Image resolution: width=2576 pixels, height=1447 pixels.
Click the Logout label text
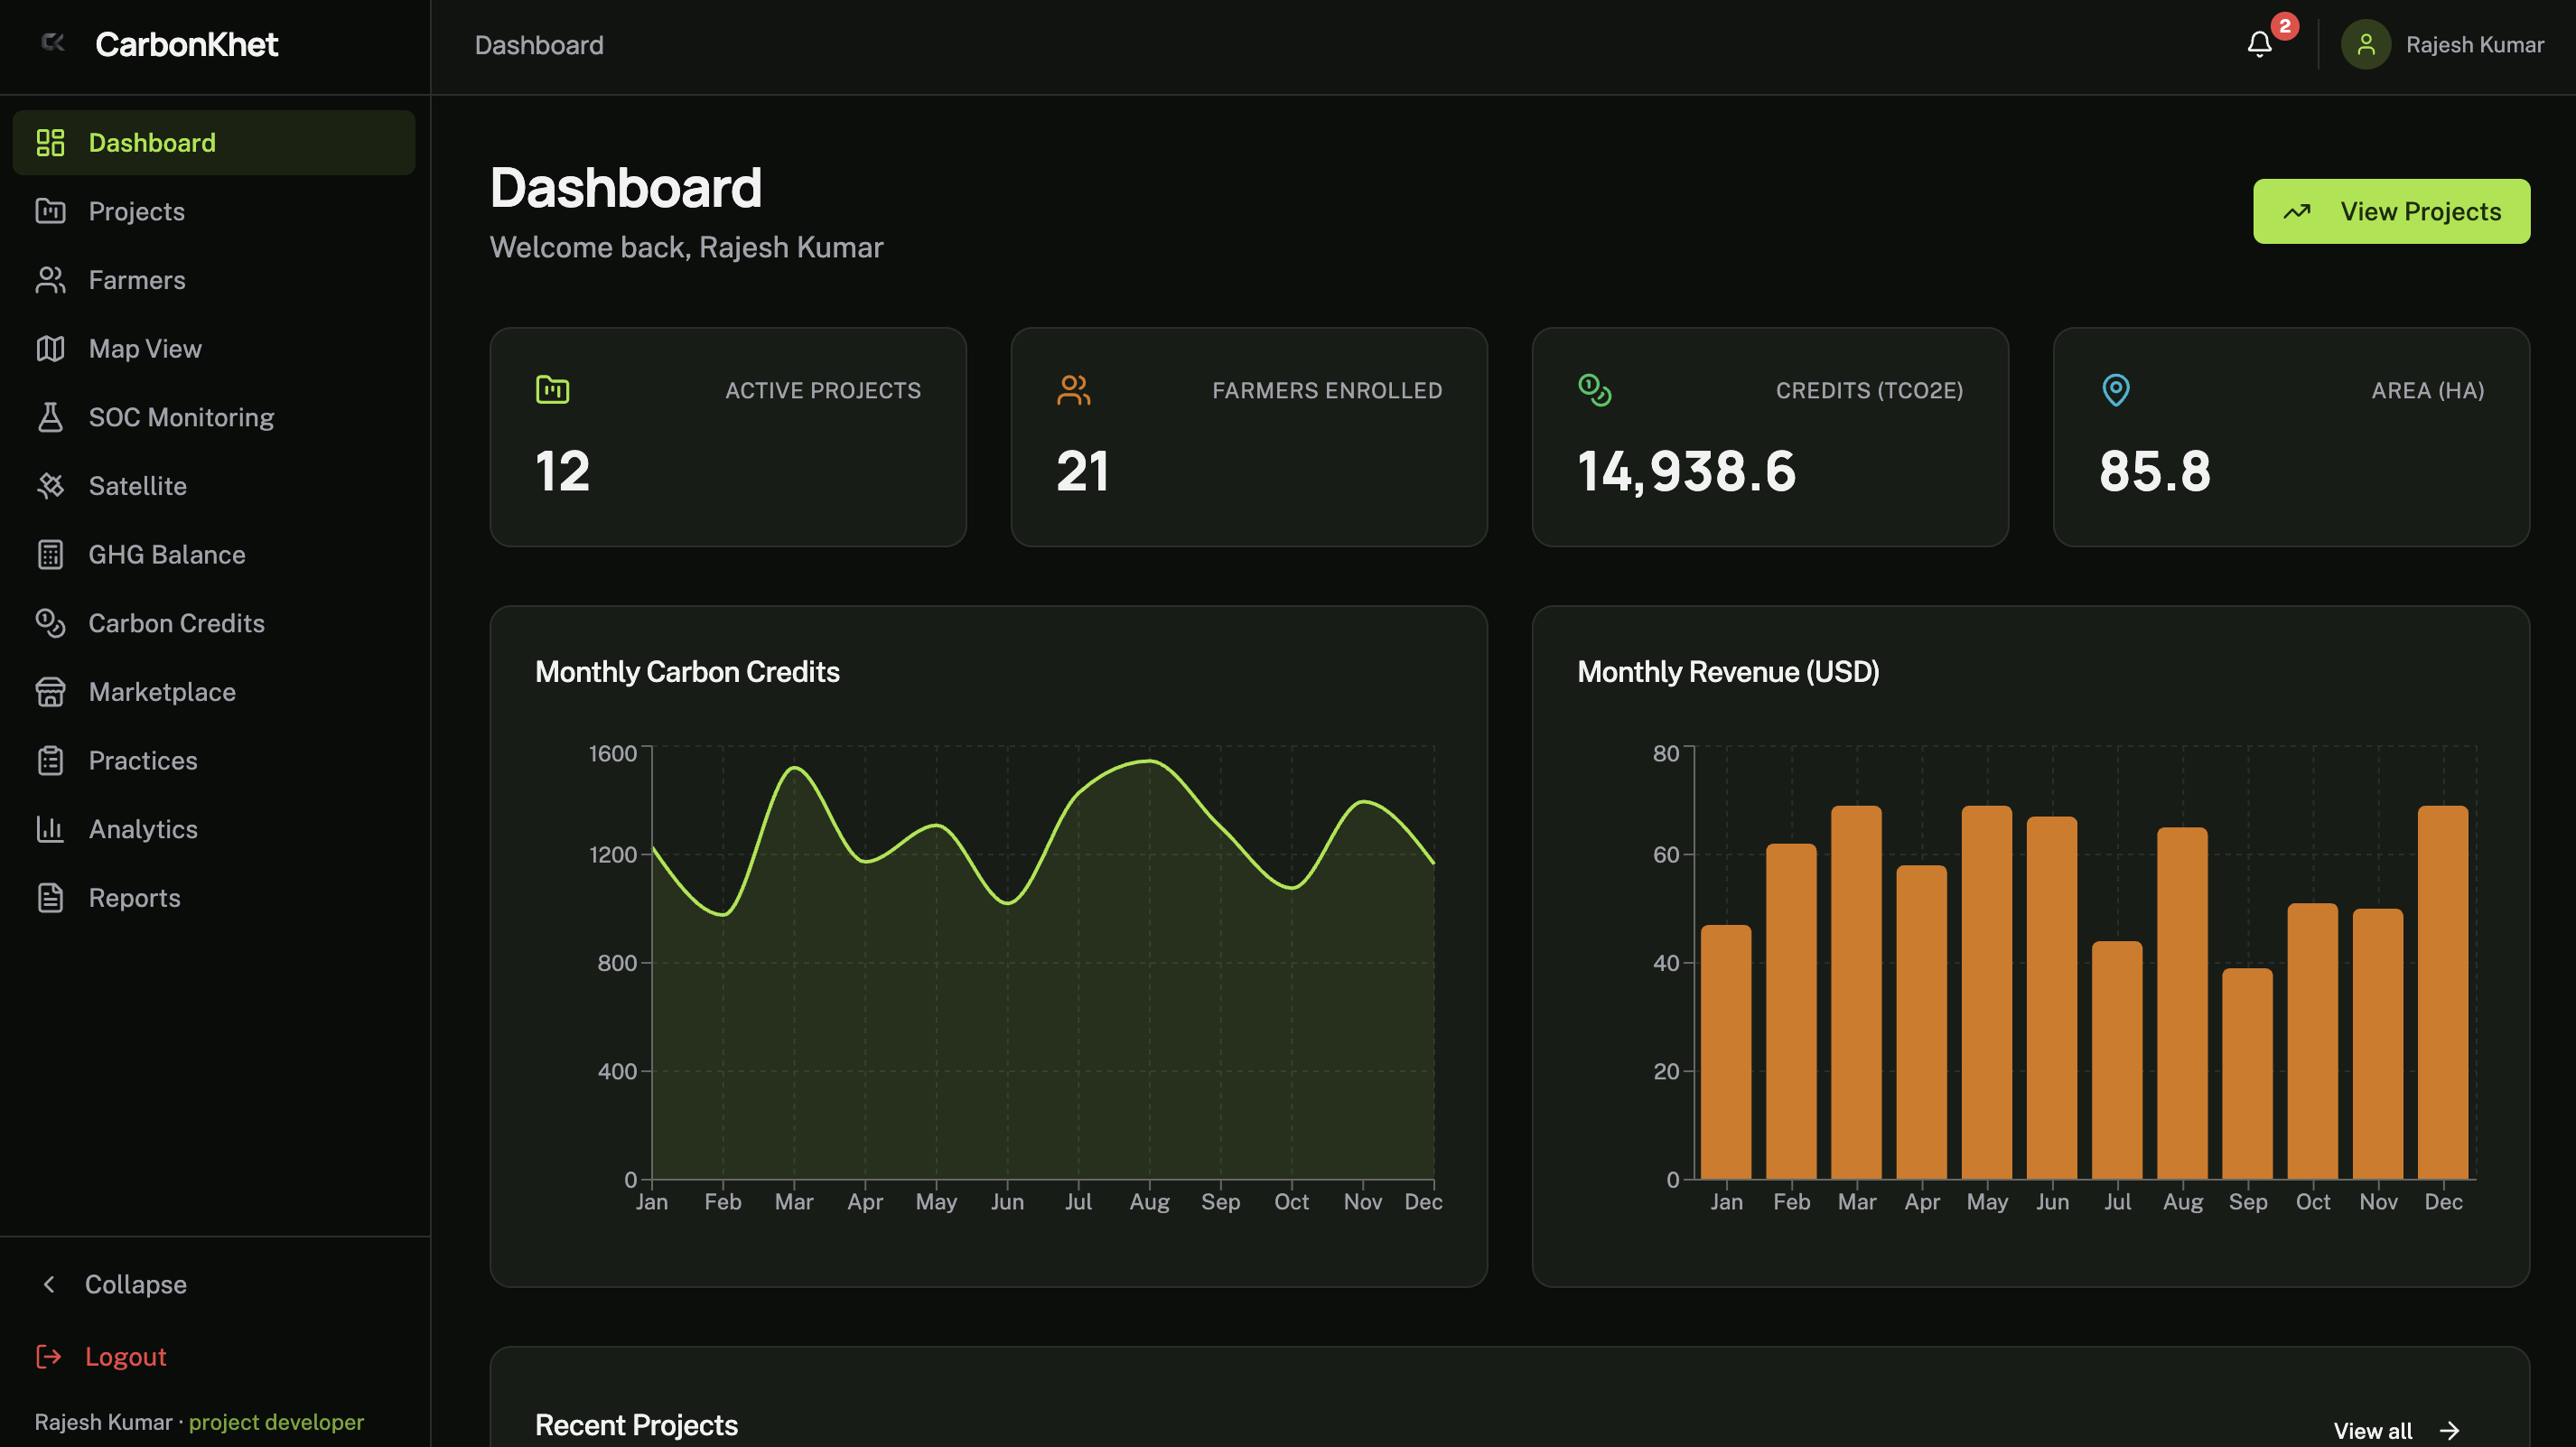pos(126,1356)
